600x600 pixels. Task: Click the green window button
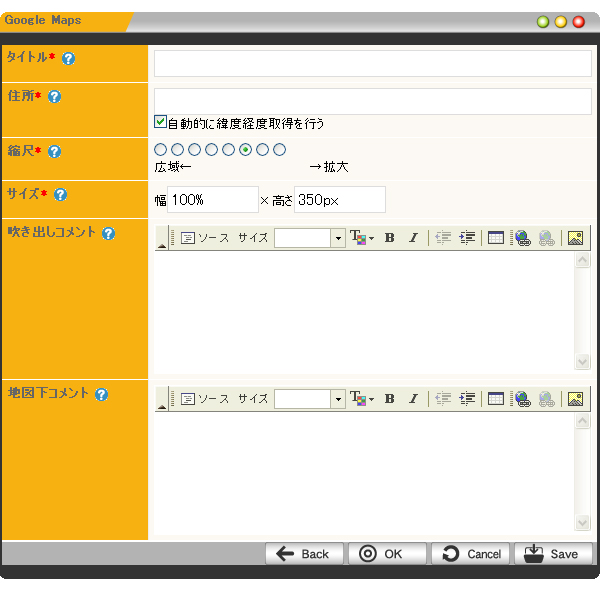click(x=543, y=22)
